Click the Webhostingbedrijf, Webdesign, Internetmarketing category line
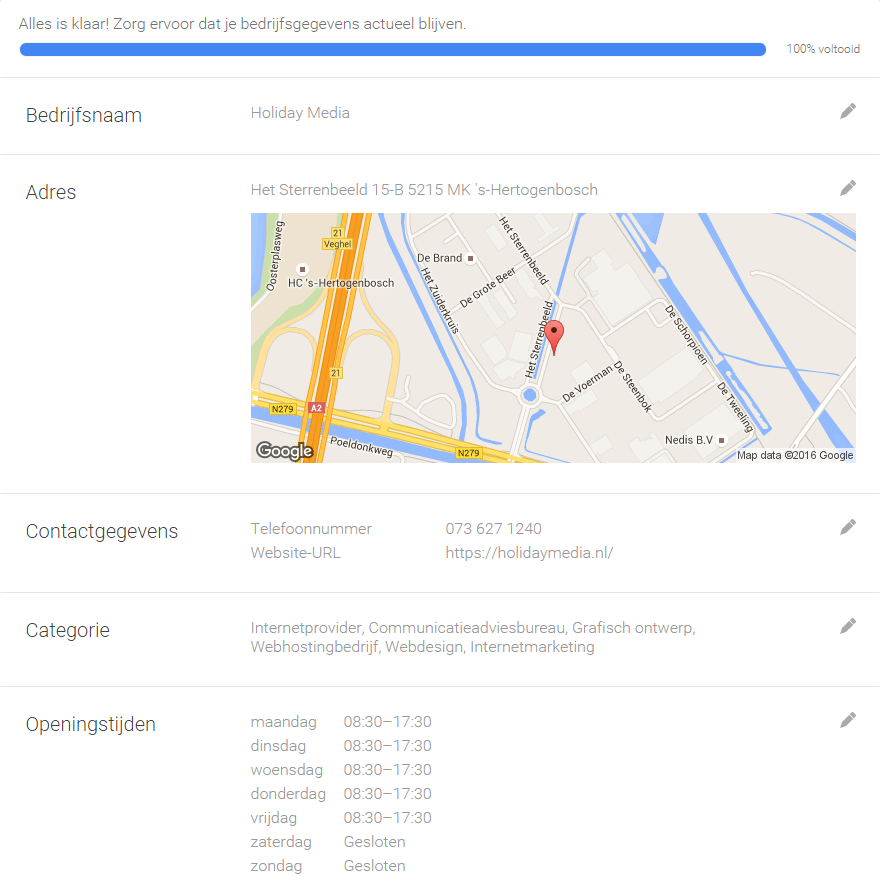The image size is (880, 890). (422, 646)
